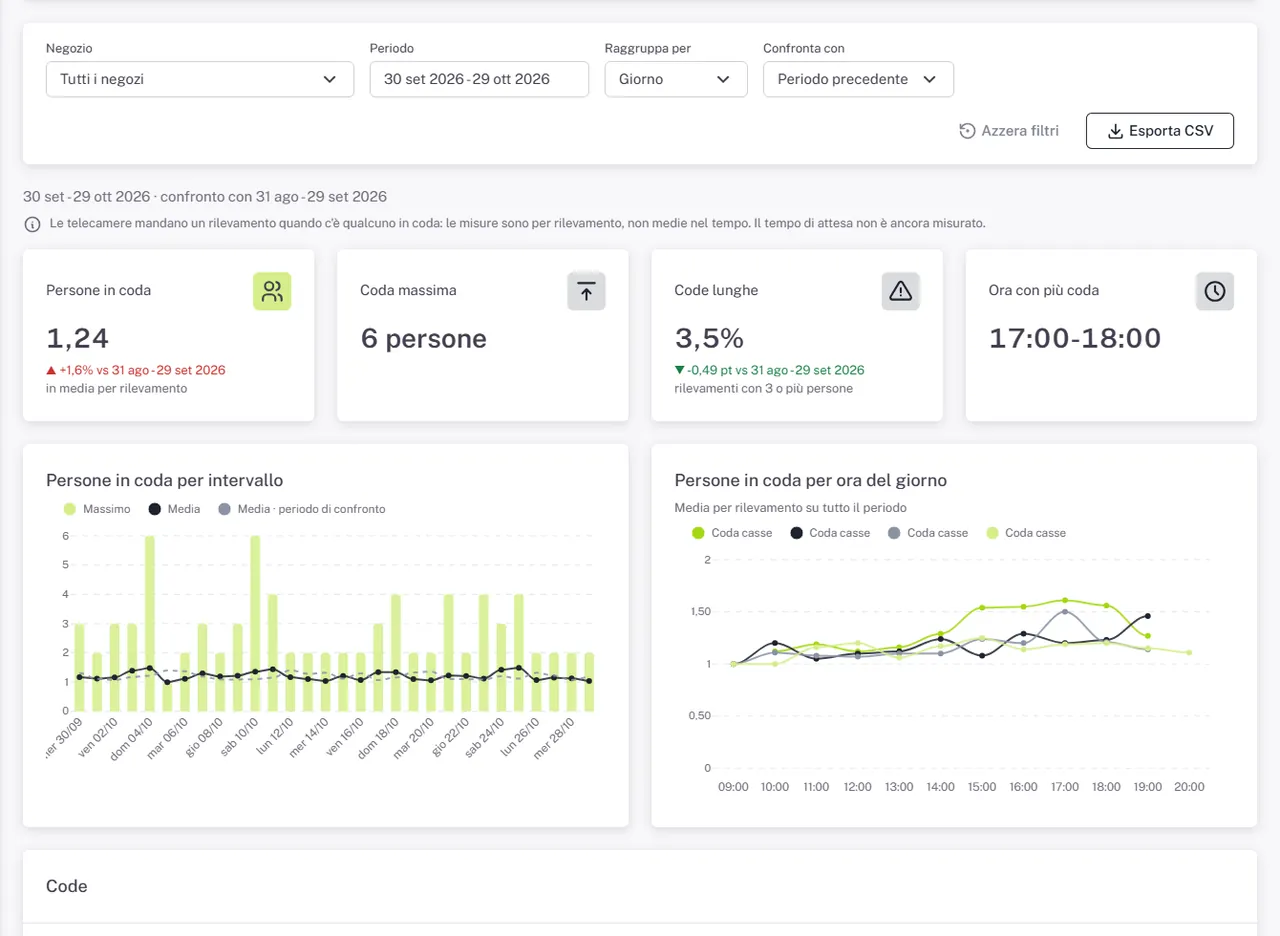Click the chevron arrow in the Periodo precedente dropdown
This screenshot has width=1280, height=936.
coord(929,79)
